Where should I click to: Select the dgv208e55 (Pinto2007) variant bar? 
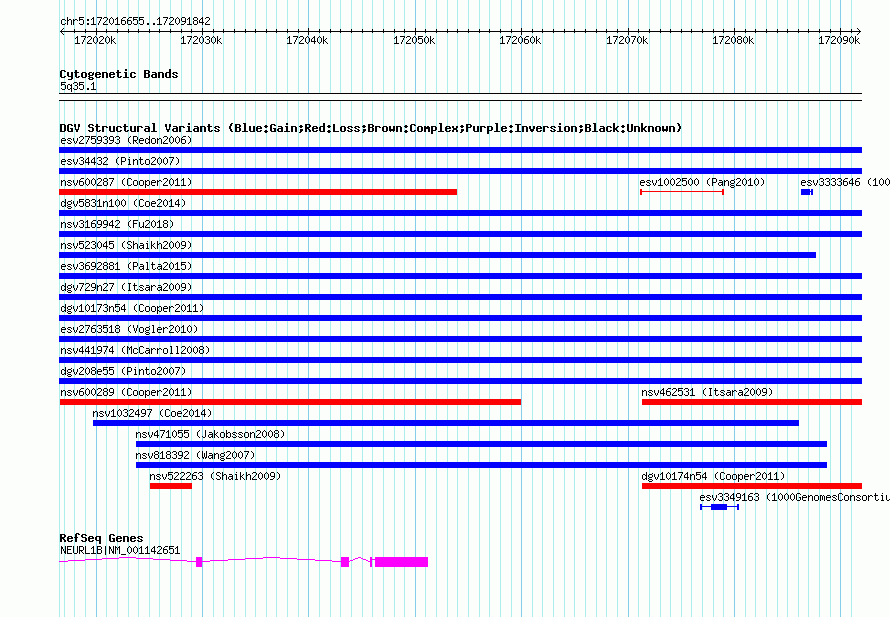click(460, 381)
